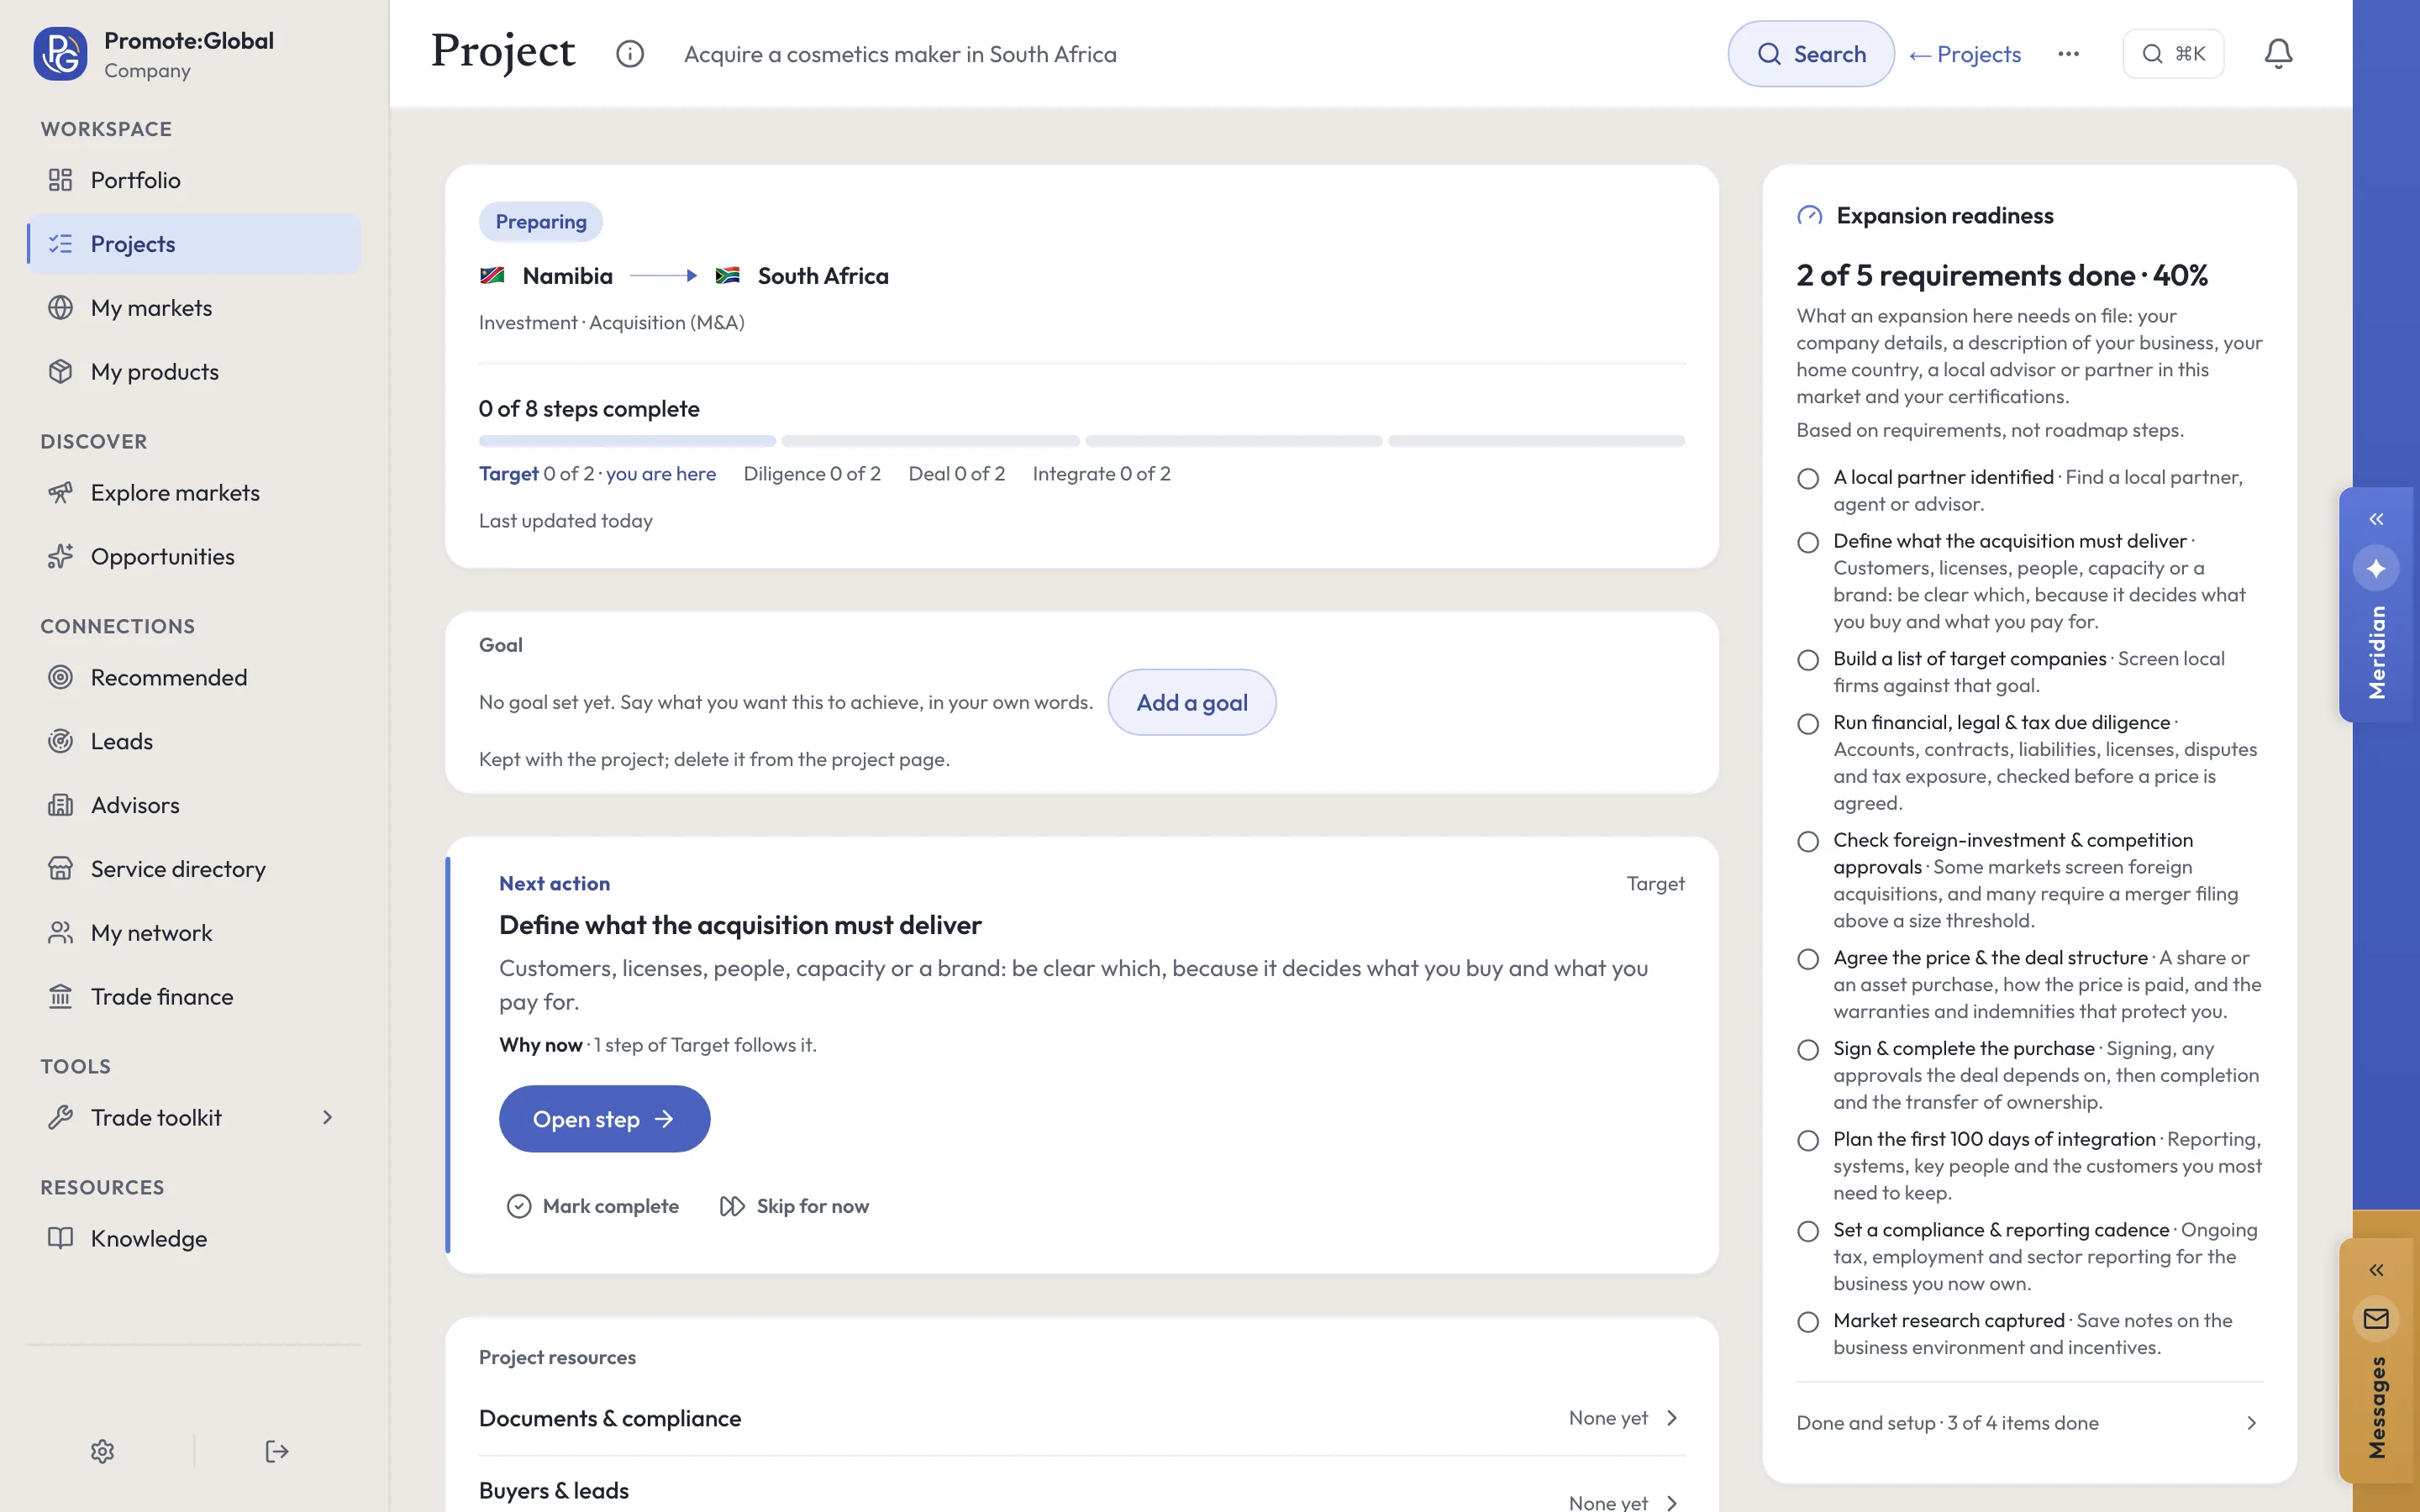
Task: Open My markets in the sidebar
Action: coord(194,308)
